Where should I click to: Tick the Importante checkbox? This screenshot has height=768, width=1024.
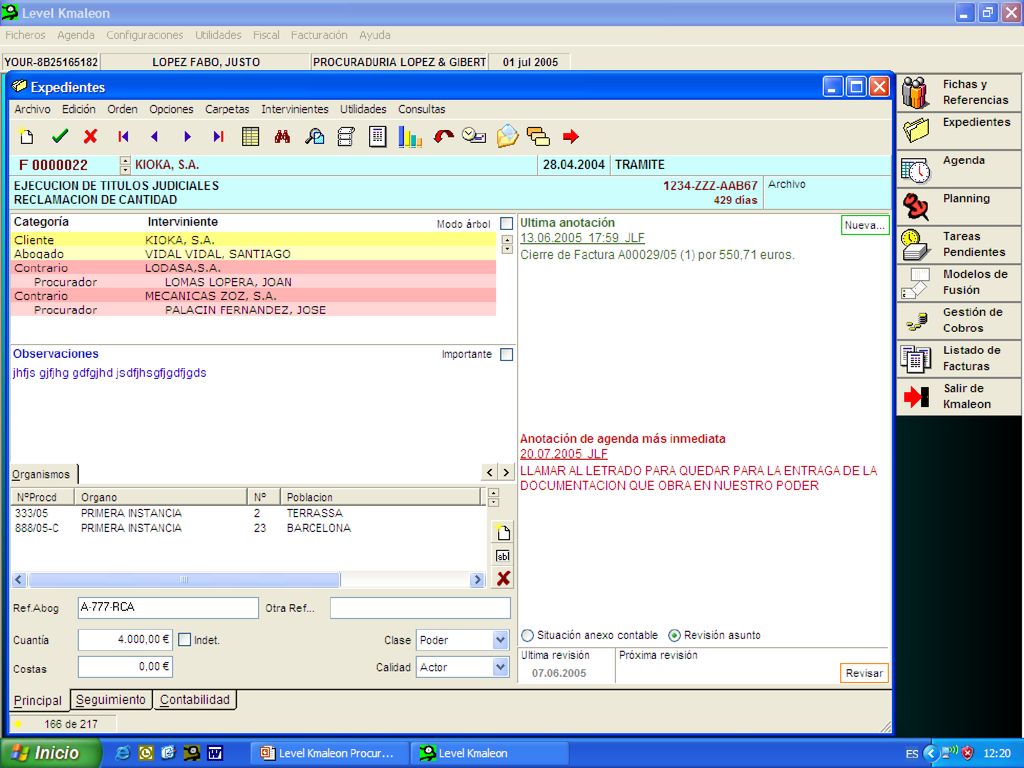(x=506, y=355)
